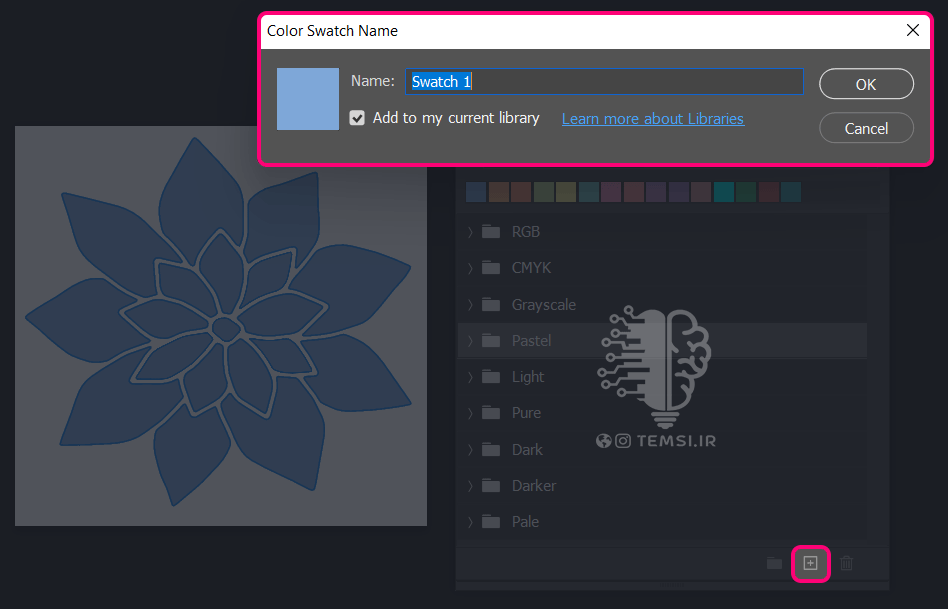Viewport: 948px width, 609px height.
Task: Click the Pale group folder icon
Action: [491, 521]
